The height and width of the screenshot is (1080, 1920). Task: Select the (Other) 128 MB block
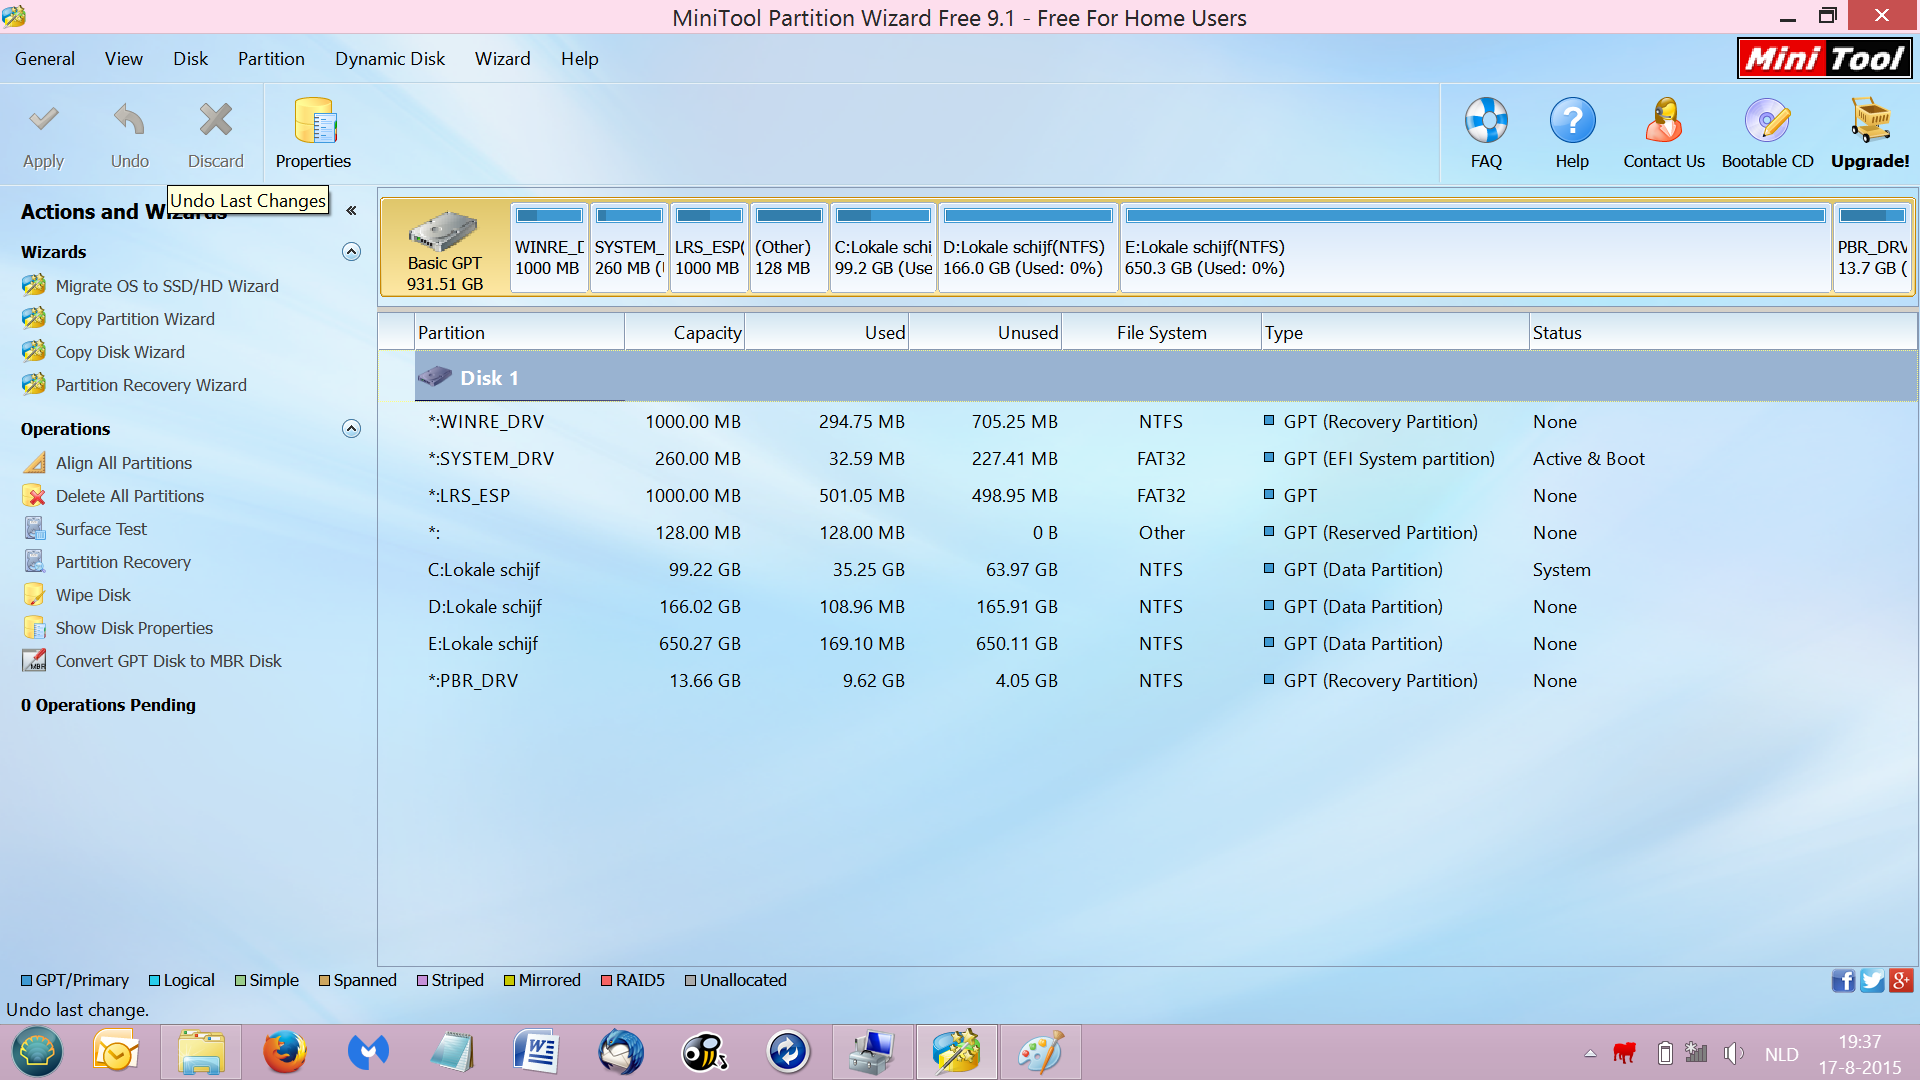(789, 247)
